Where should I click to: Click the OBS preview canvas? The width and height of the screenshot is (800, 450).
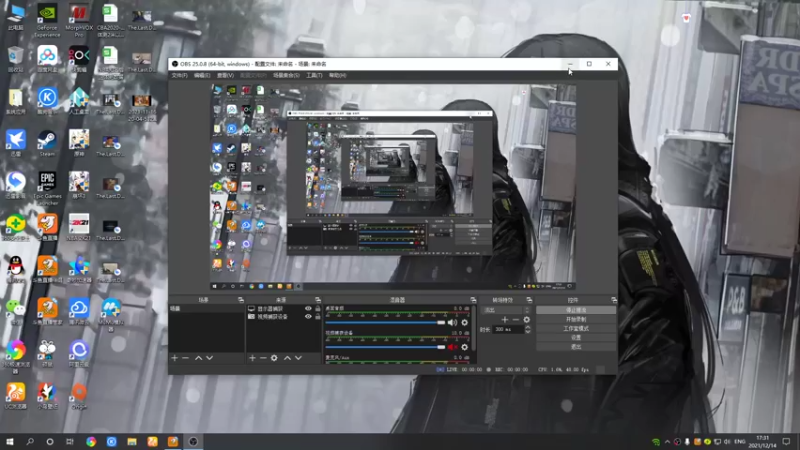tap(393, 187)
